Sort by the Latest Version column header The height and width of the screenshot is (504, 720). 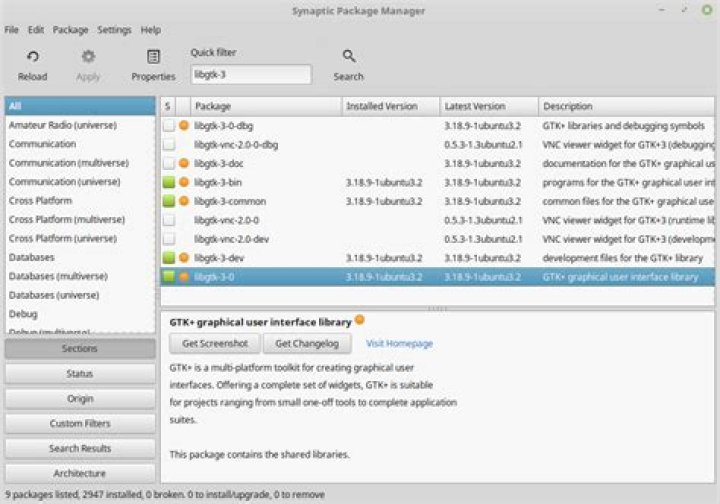click(489, 106)
